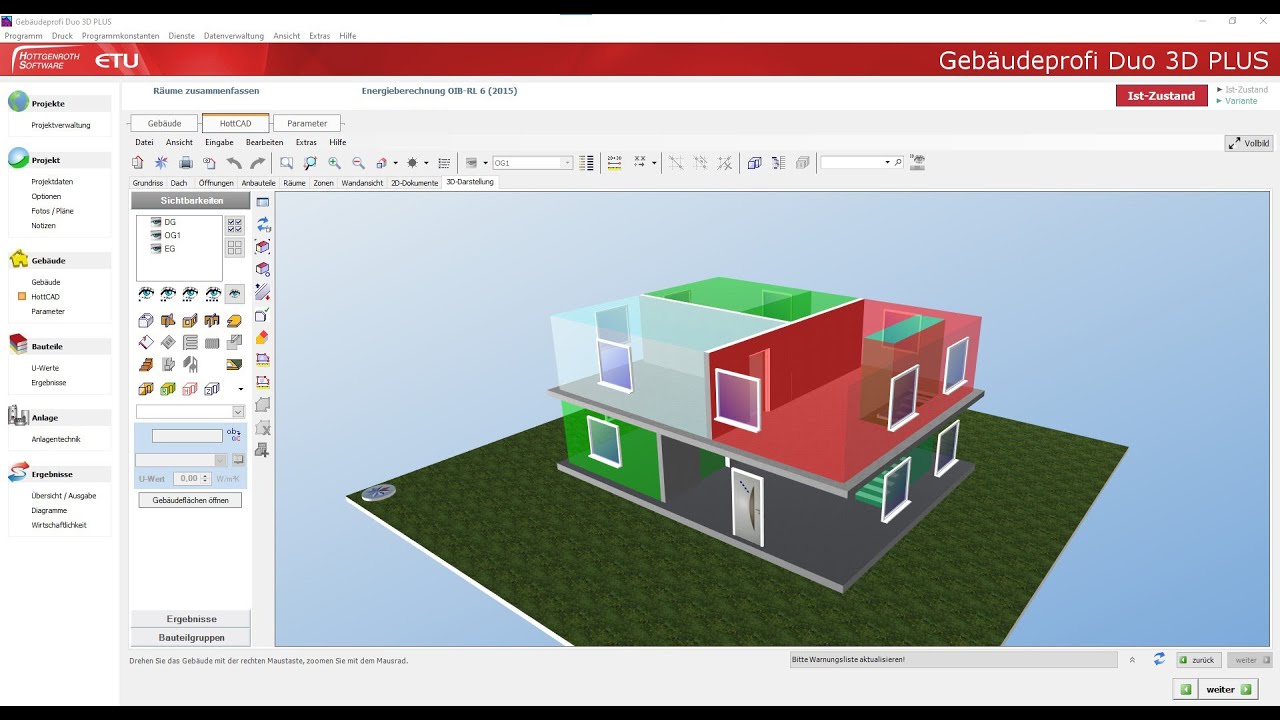Click the green back arrow button
Viewport: 1280px width, 720px height.
(1186, 689)
